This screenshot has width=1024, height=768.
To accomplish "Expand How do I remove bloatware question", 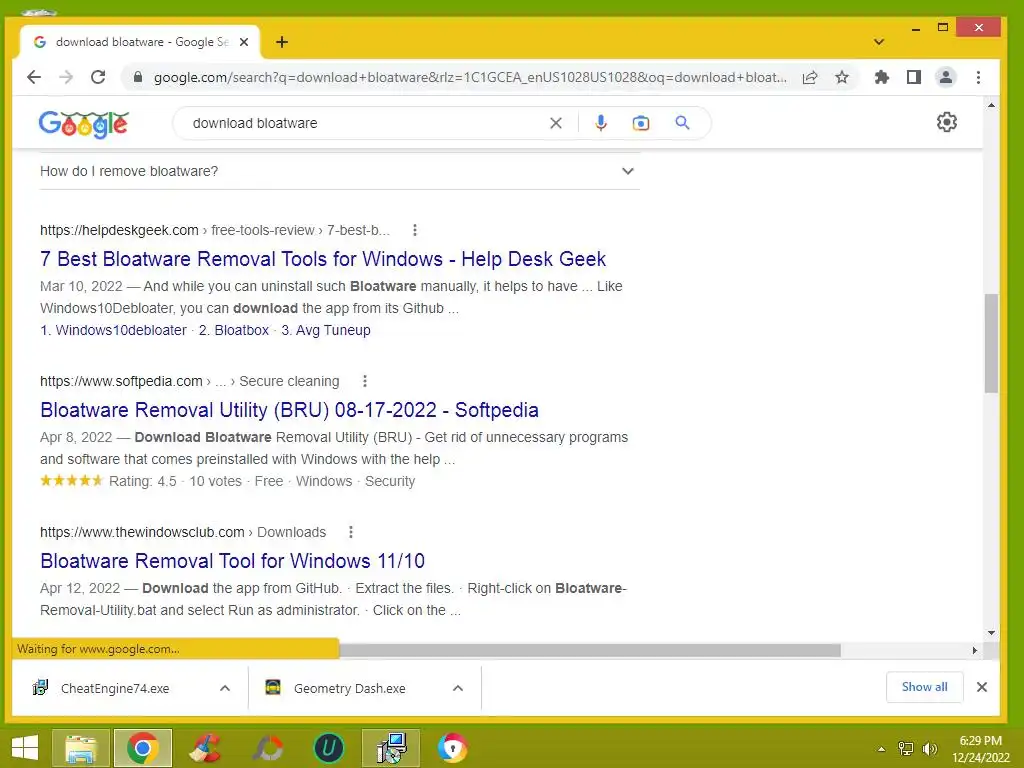I will click(x=340, y=171).
